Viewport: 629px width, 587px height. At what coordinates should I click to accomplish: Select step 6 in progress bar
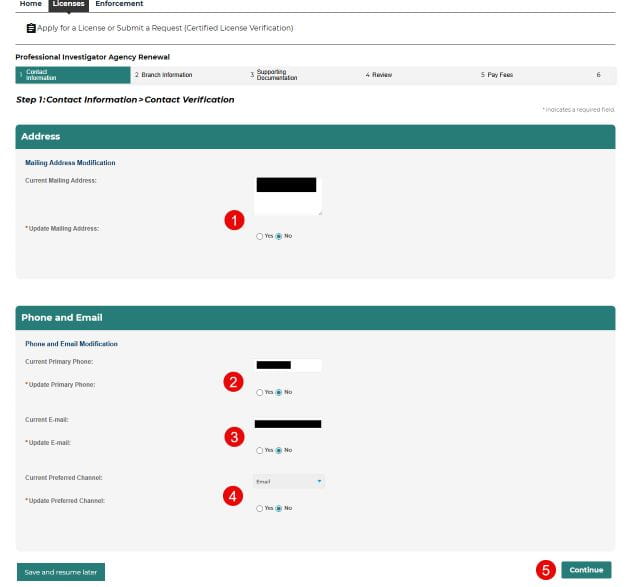pyautogui.click(x=599, y=75)
